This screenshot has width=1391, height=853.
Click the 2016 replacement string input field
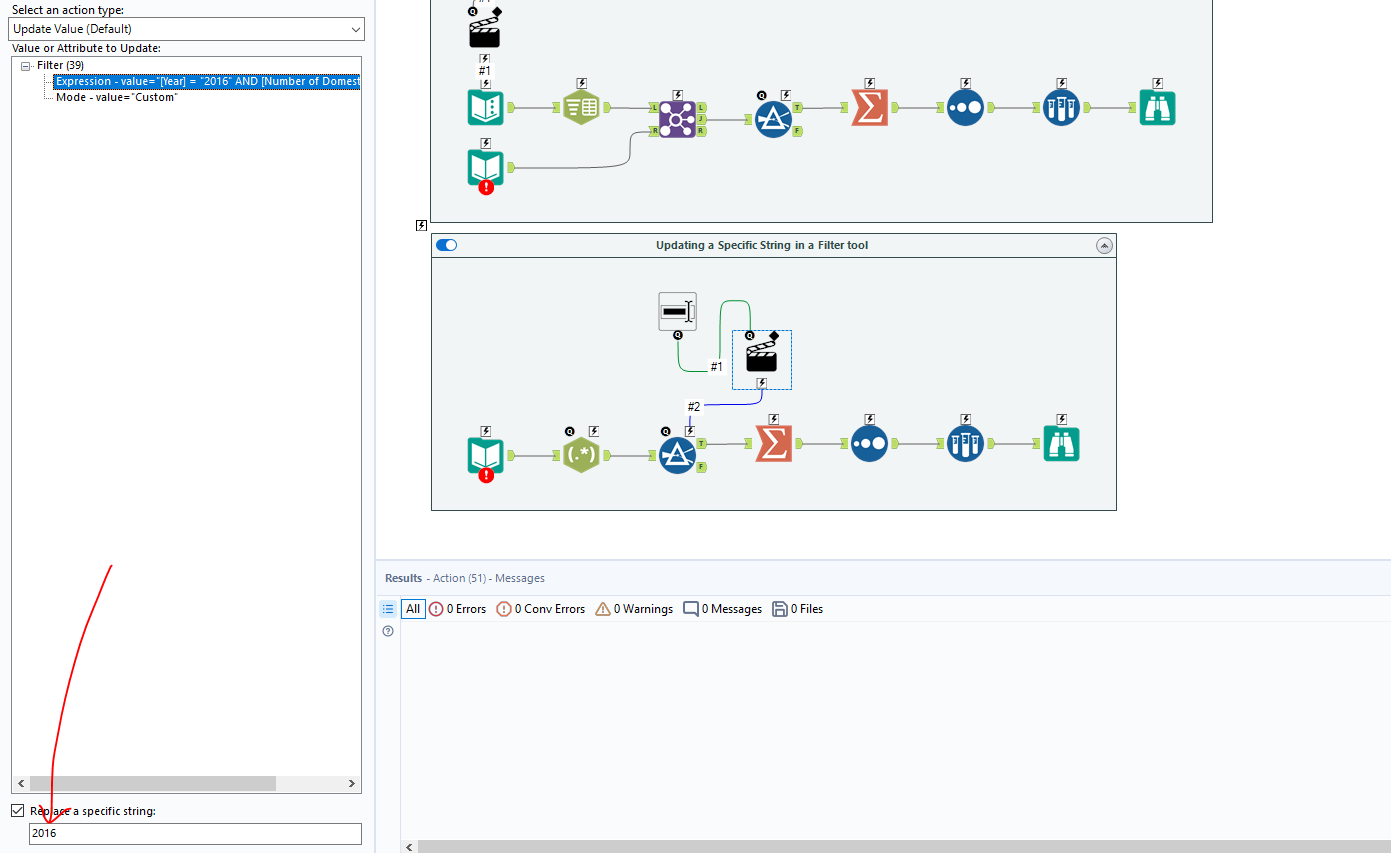click(x=195, y=833)
